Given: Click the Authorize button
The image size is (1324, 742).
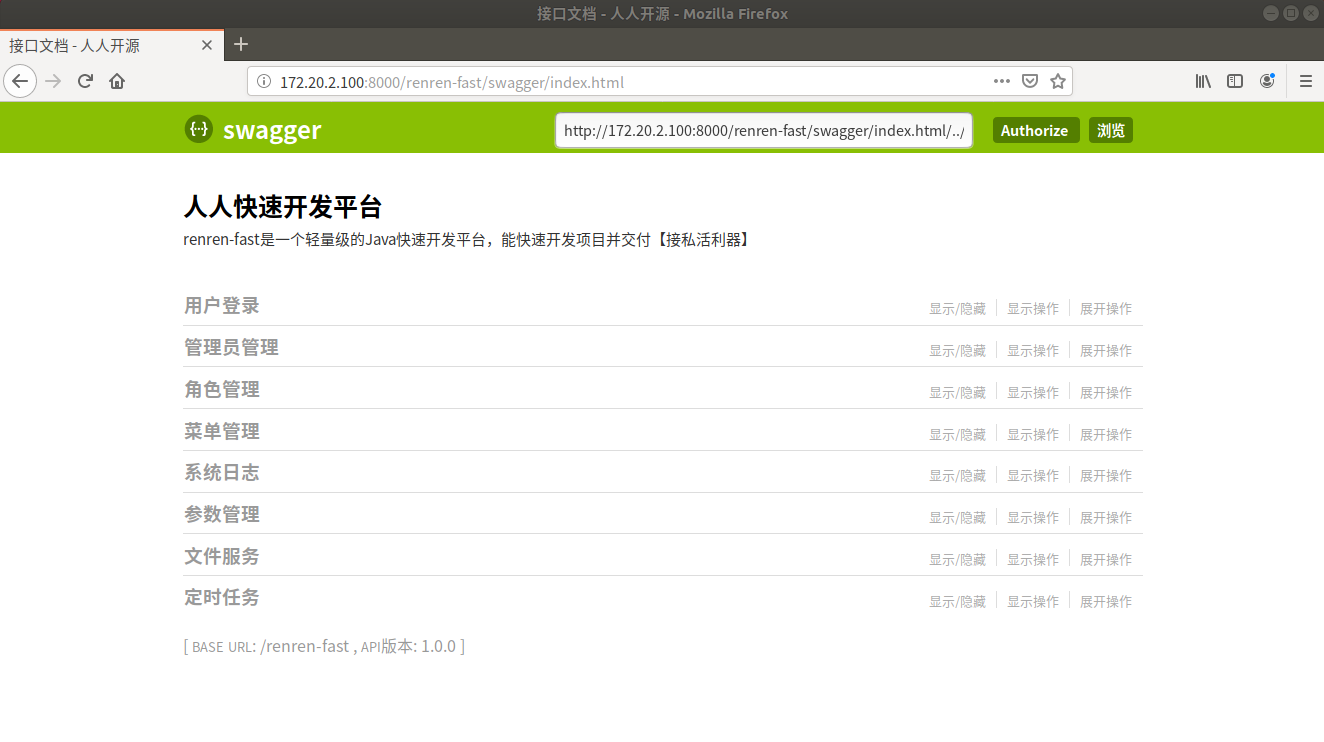Looking at the screenshot, I should pyautogui.click(x=1035, y=130).
